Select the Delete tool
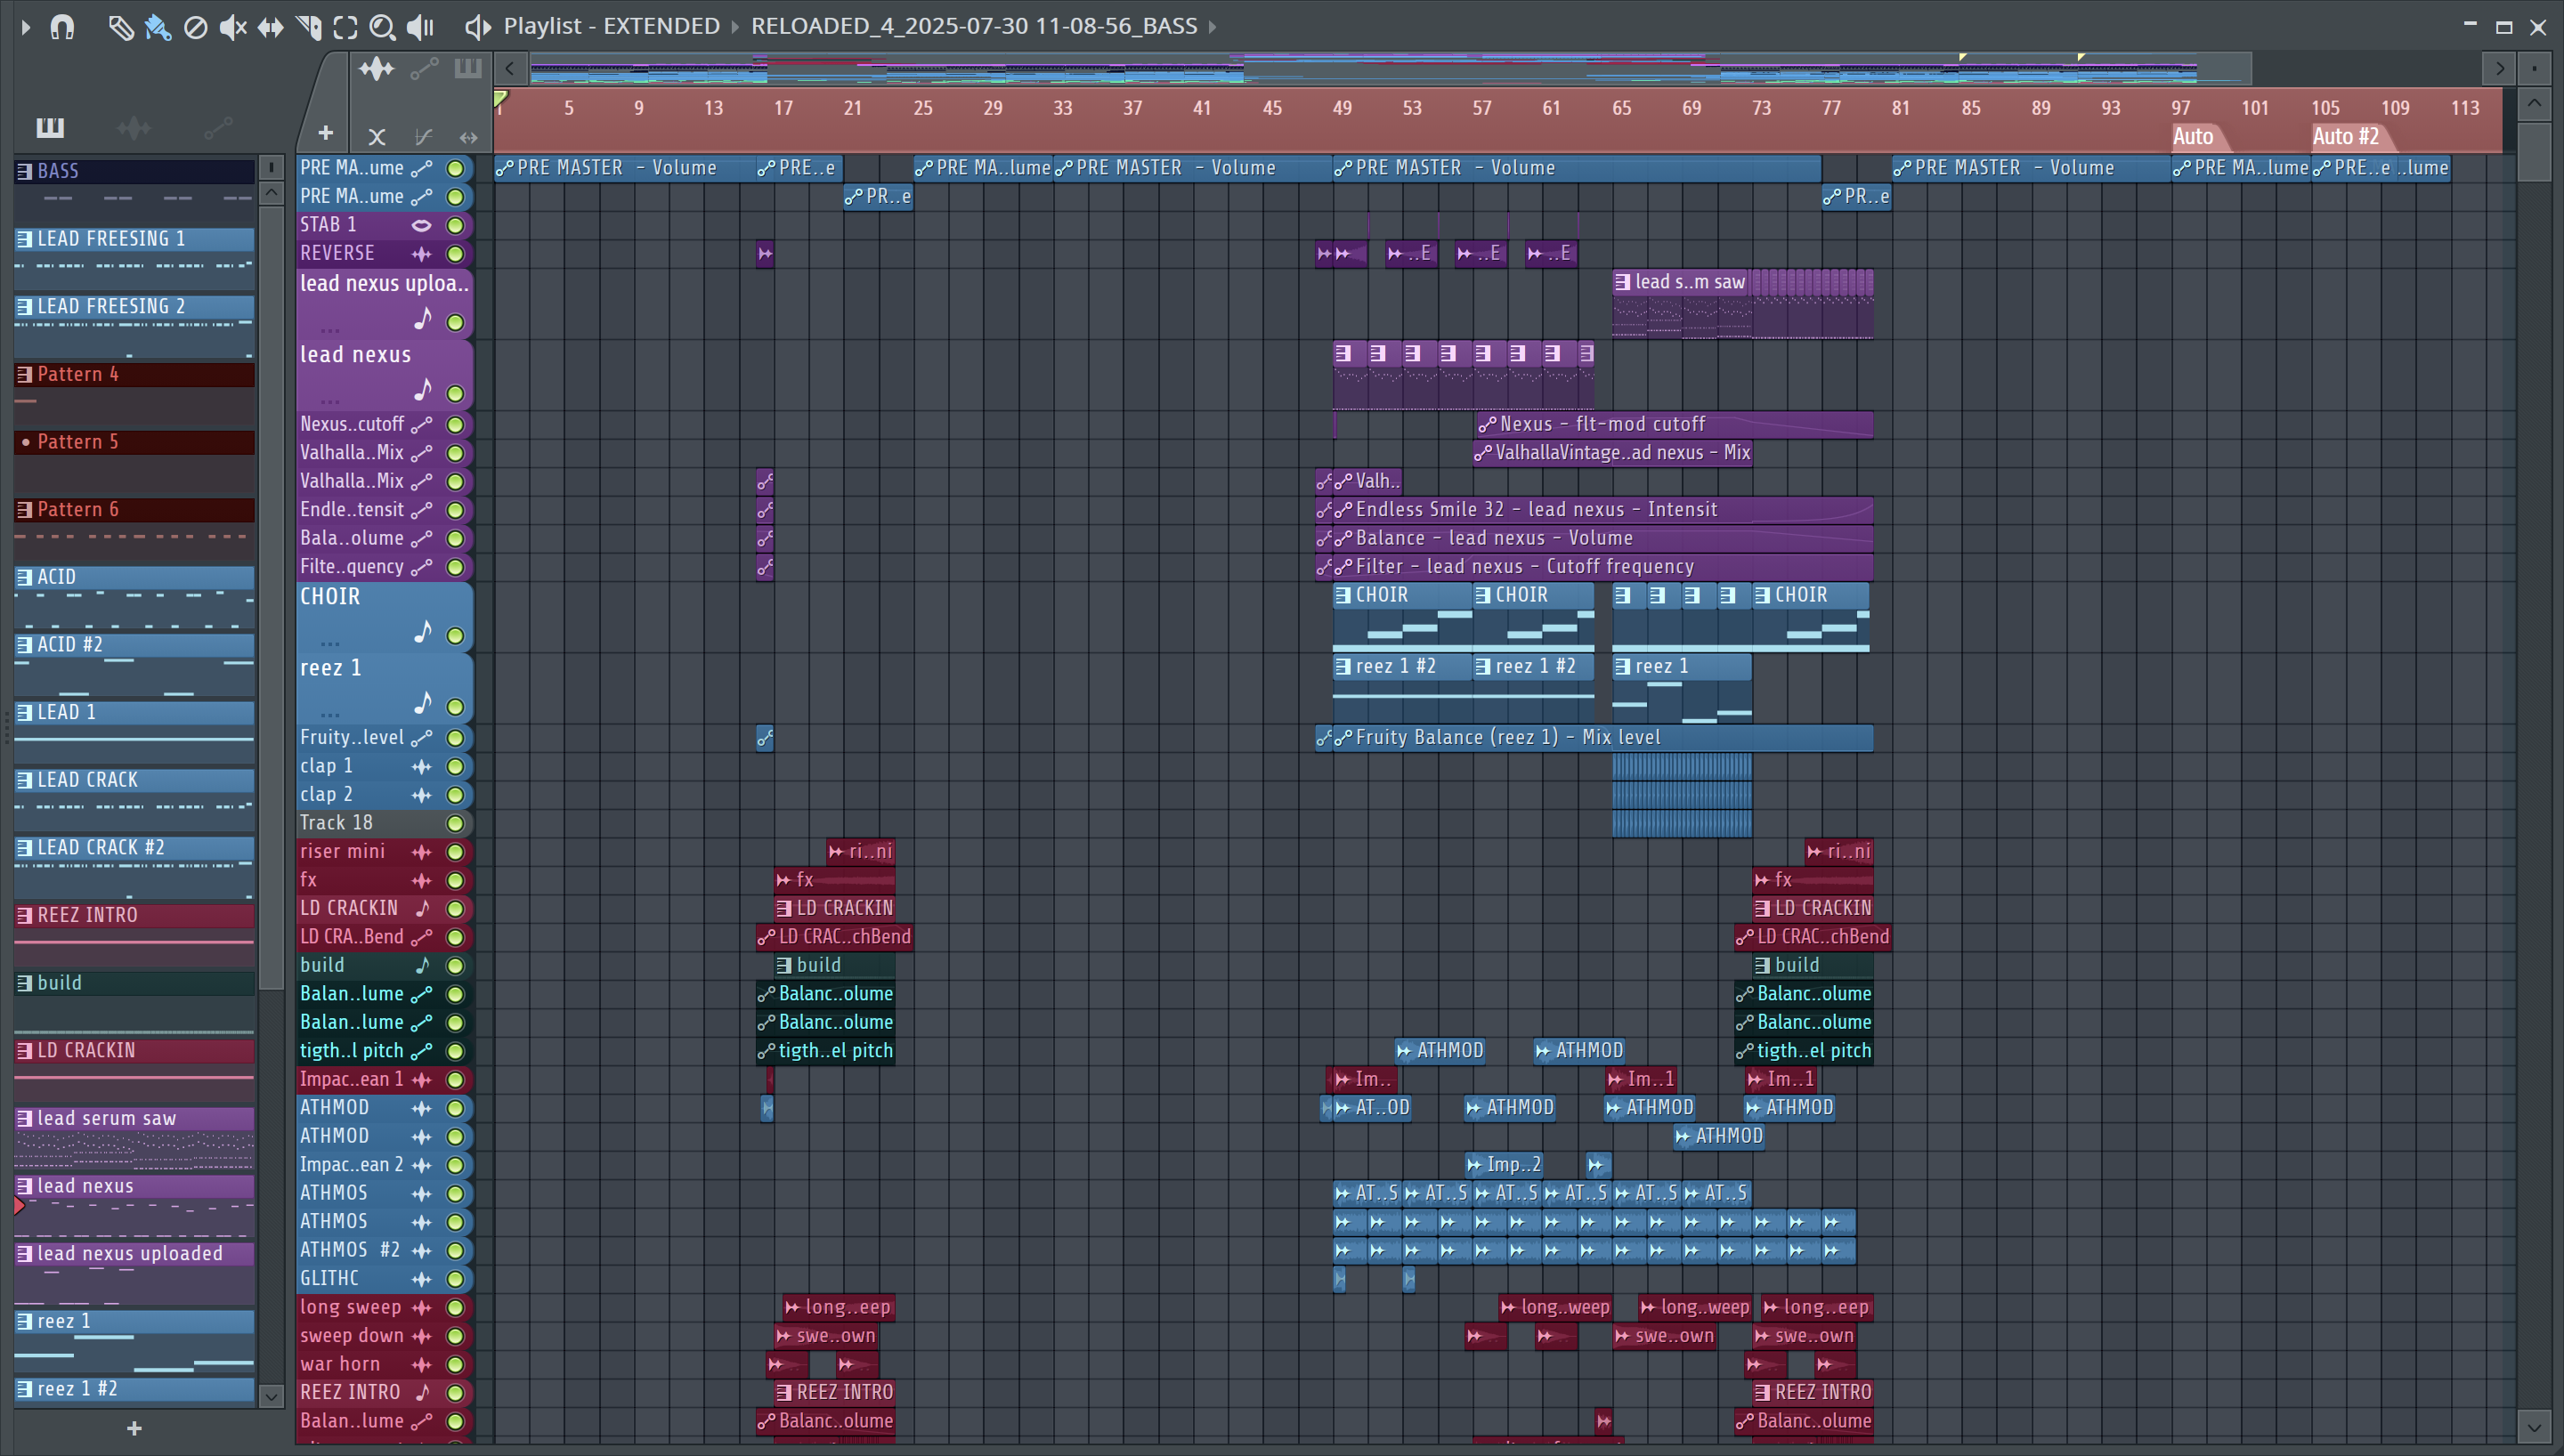 click(x=195, y=27)
